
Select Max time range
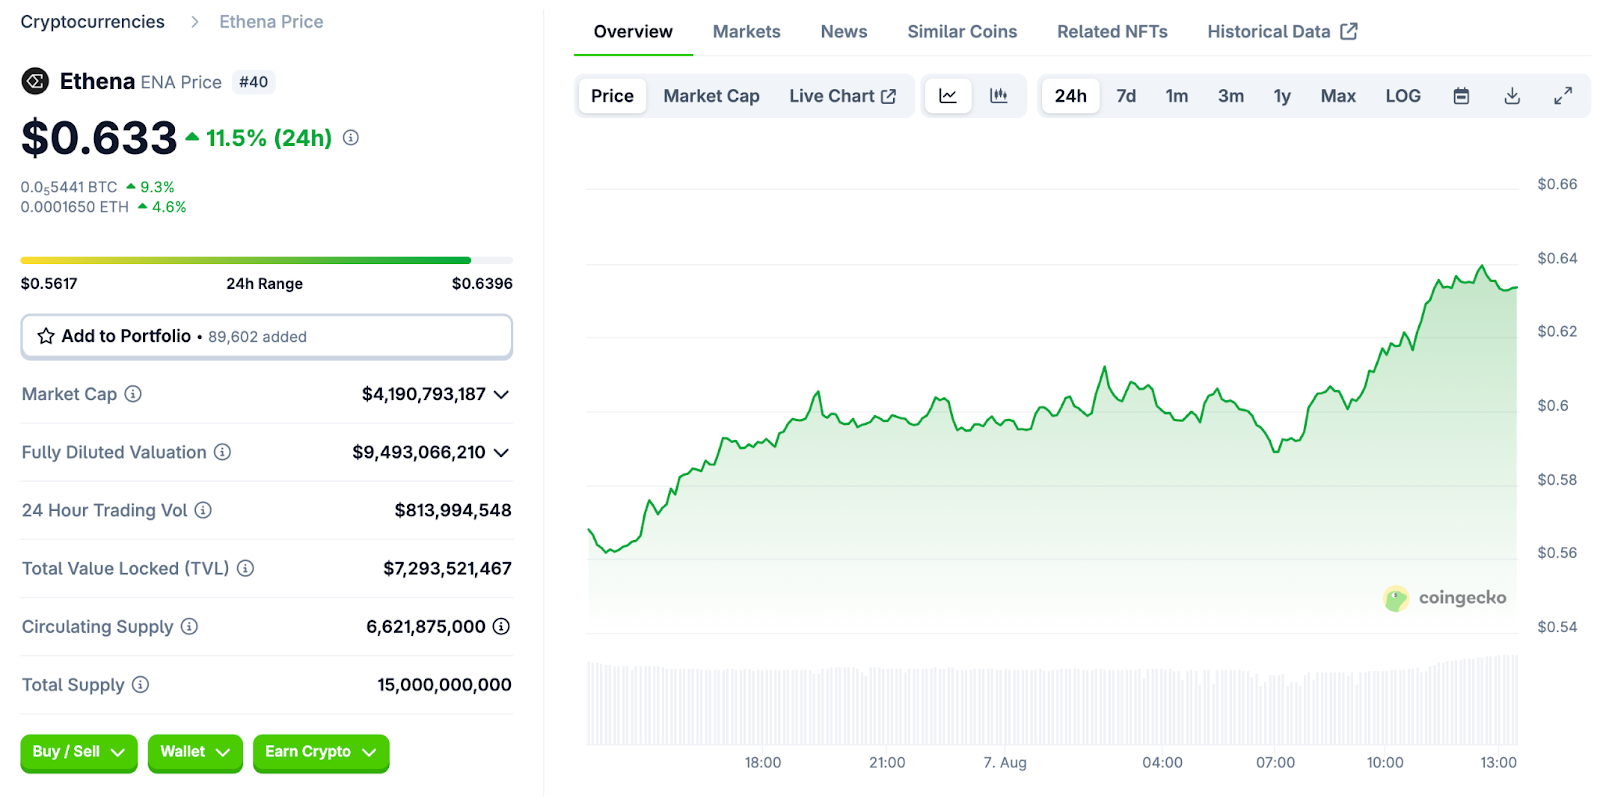(x=1338, y=96)
